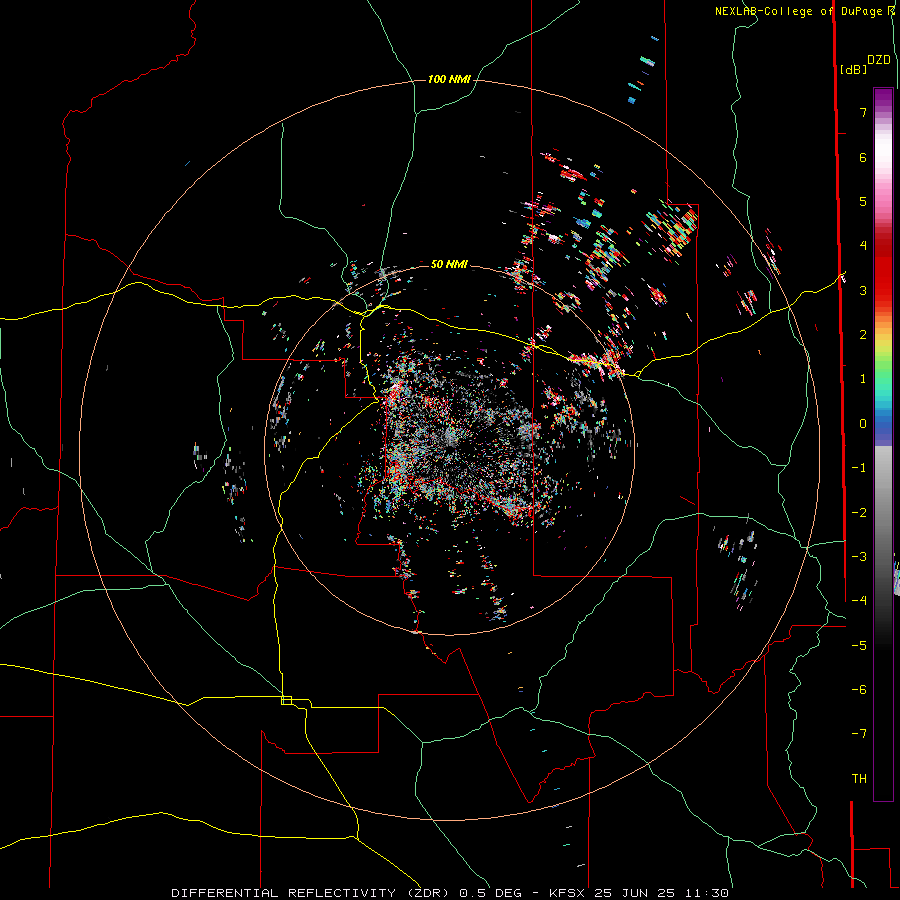Click the '25 JUN 25 11:30' timestamp
The image size is (900, 900).
(x=662, y=893)
